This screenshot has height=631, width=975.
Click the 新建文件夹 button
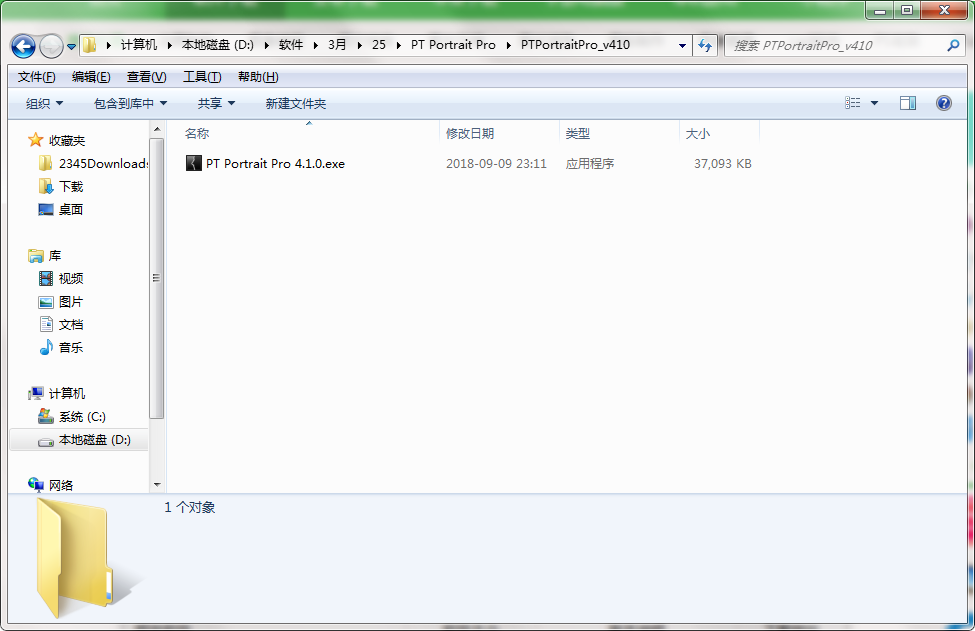(295, 104)
